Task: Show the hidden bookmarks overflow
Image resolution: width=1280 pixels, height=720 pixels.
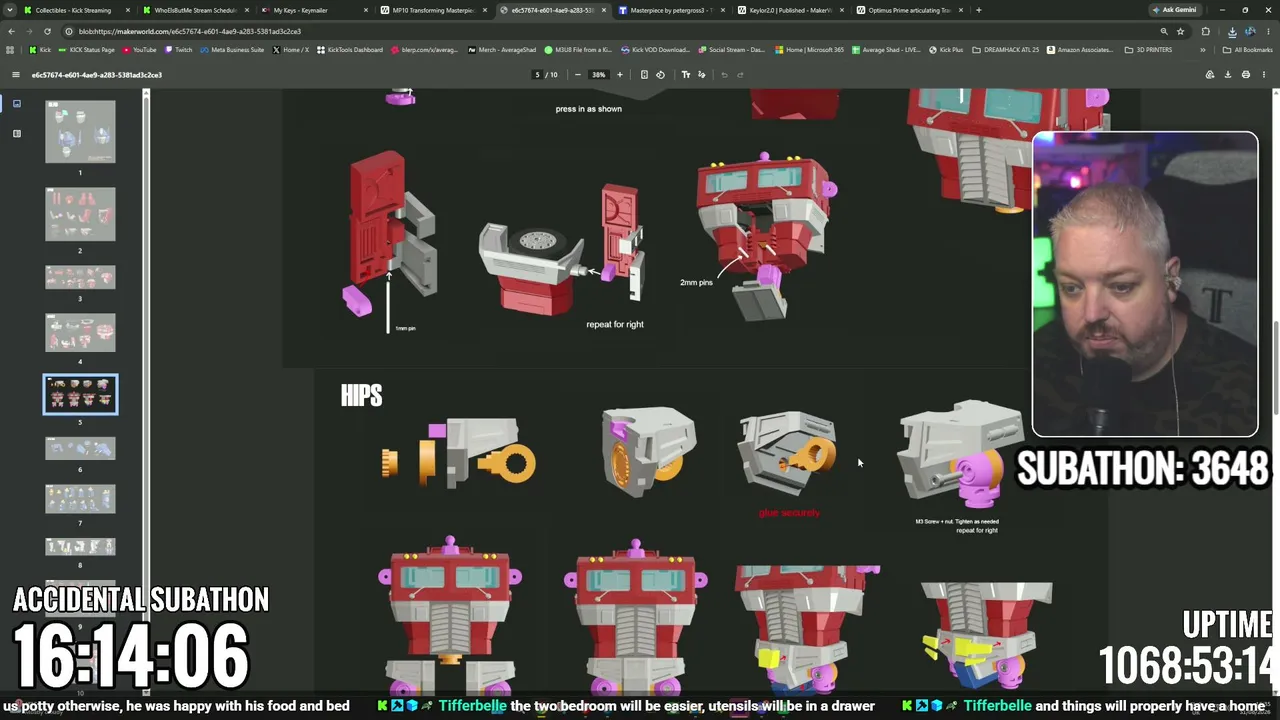Action: (1203, 50)
